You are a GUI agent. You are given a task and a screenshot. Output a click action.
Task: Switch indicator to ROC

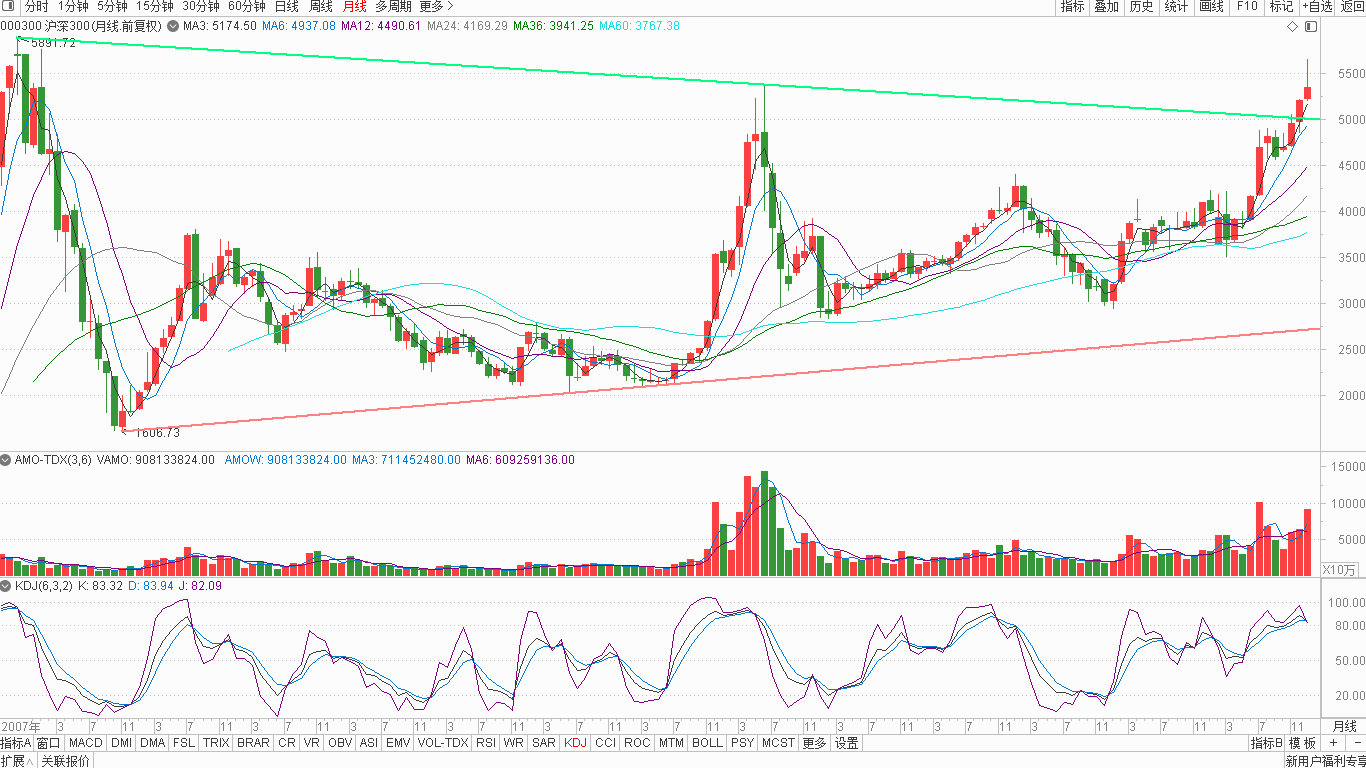click(637, 743)
